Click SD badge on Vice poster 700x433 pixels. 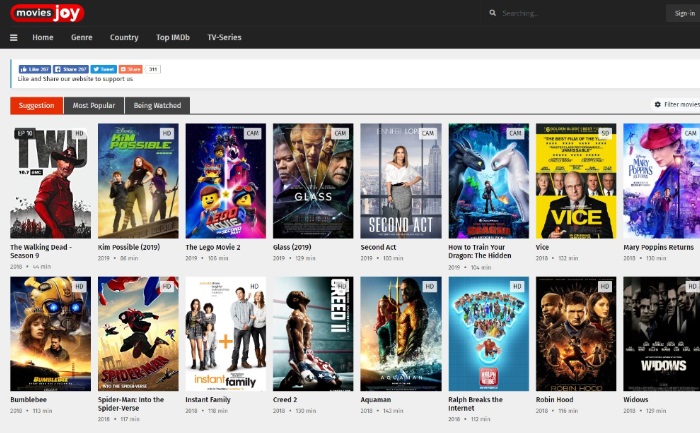pos(605,133)
